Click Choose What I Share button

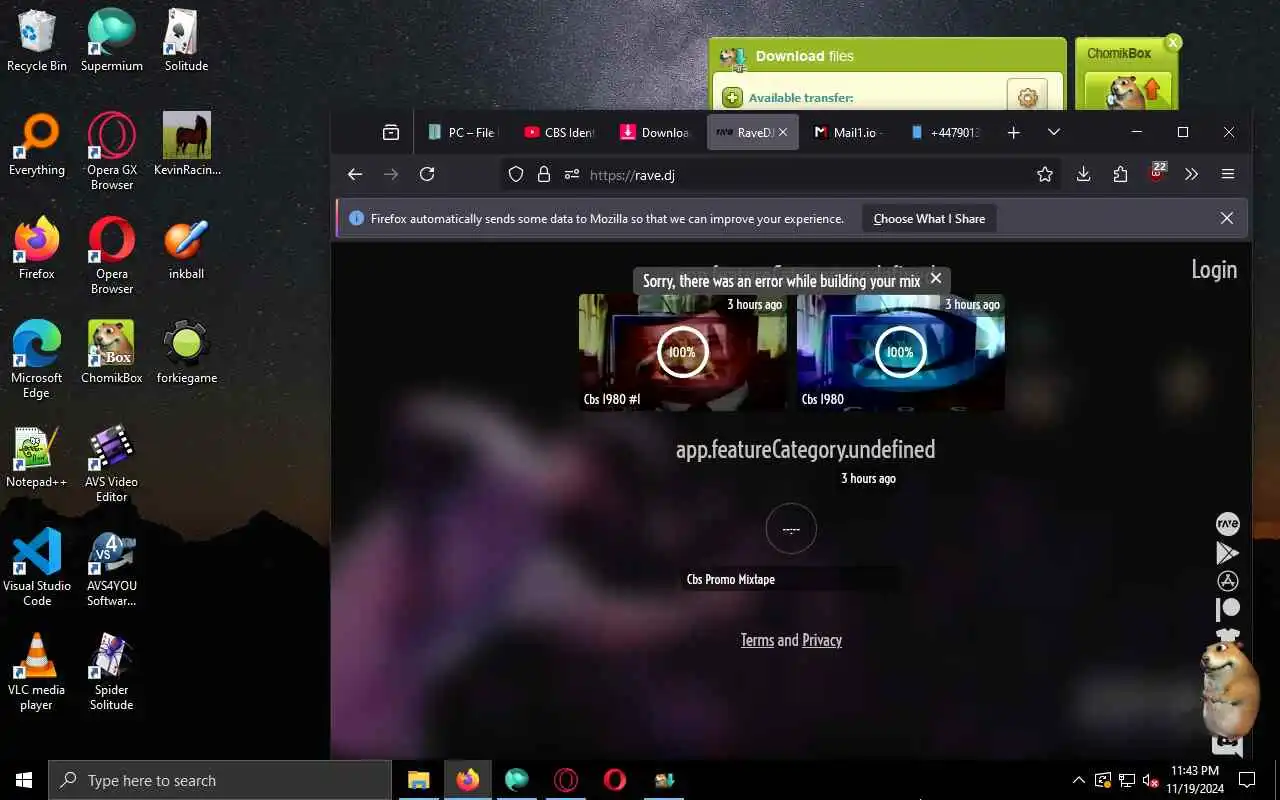pos(929,218)
